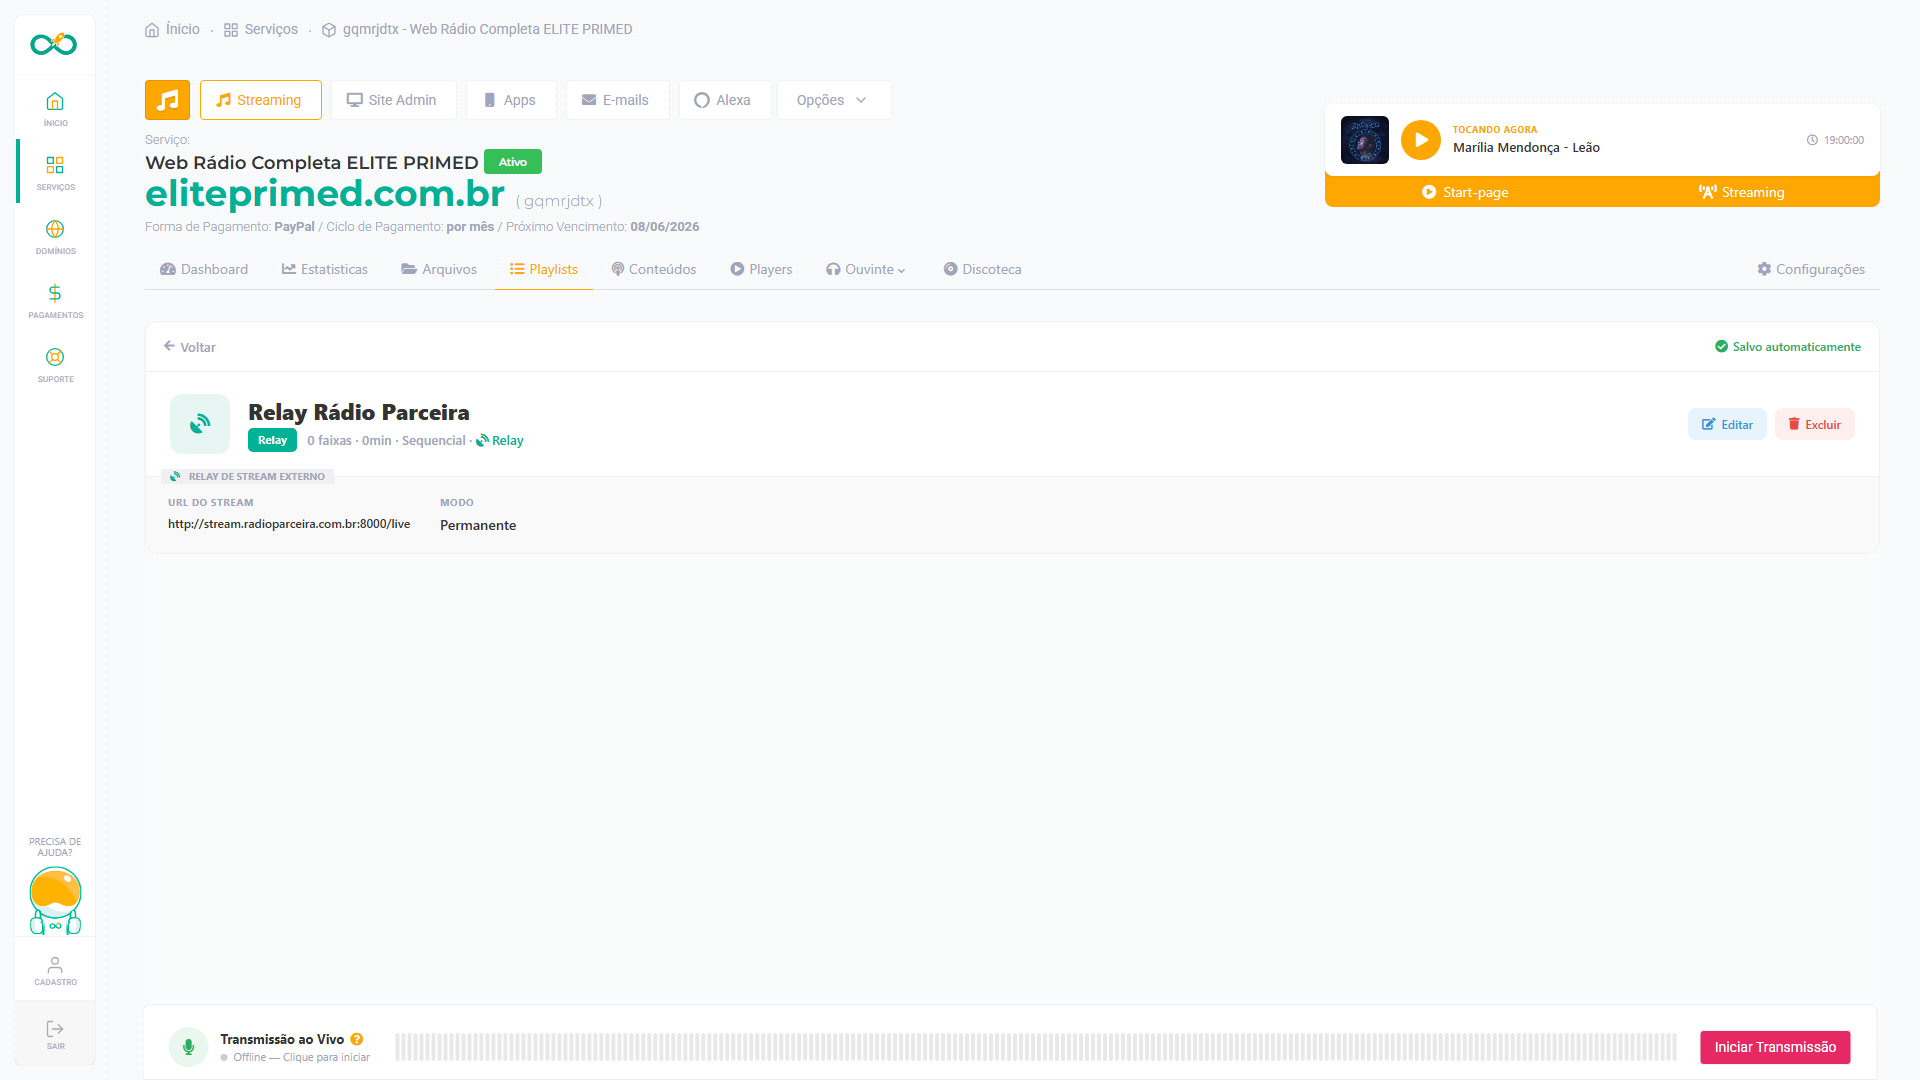This screenshot has width=1920, height=1080.
Task: Switch to the Players tab
Action: pyautogui.click(x=761, y=269)
